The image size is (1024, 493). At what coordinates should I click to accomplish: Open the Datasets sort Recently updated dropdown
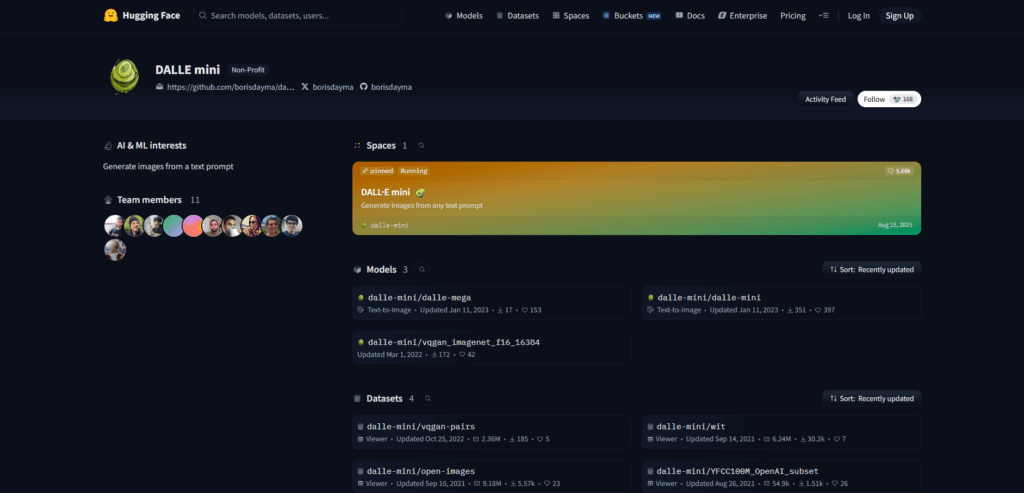(872, 398)
